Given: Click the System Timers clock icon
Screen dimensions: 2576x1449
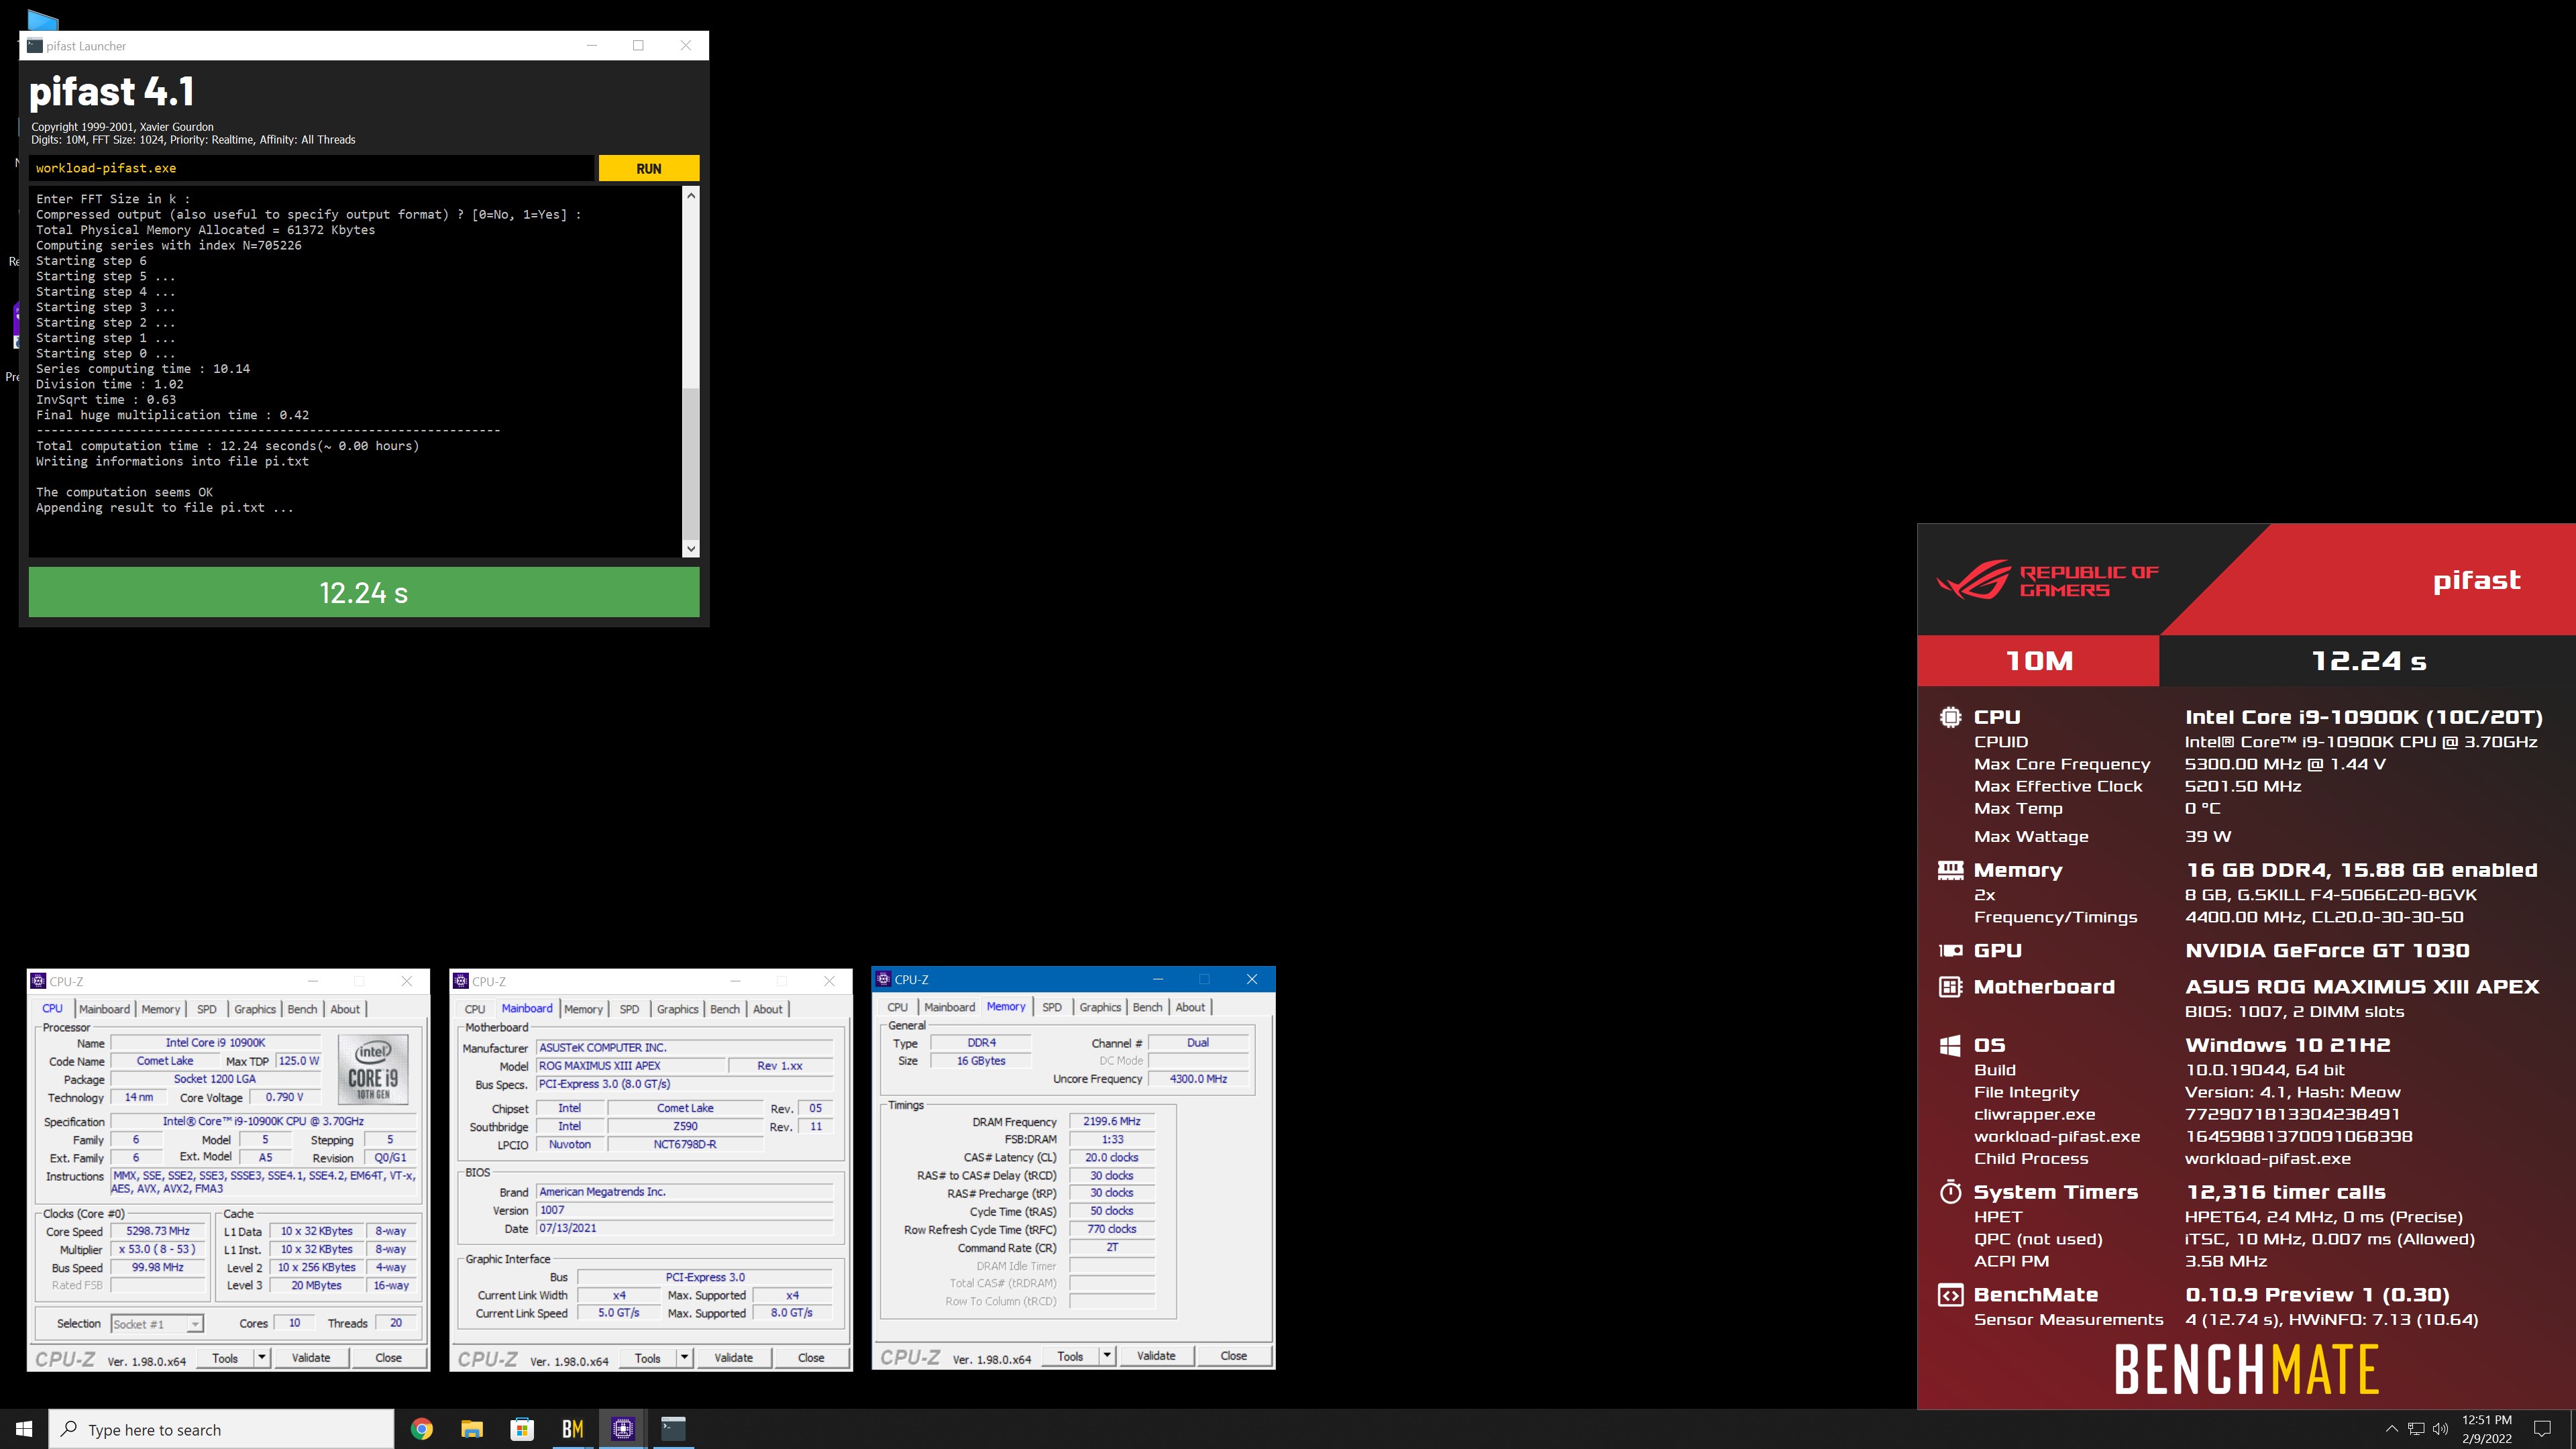Looking at the screenshot, I should click(x=1950, y=1192).
